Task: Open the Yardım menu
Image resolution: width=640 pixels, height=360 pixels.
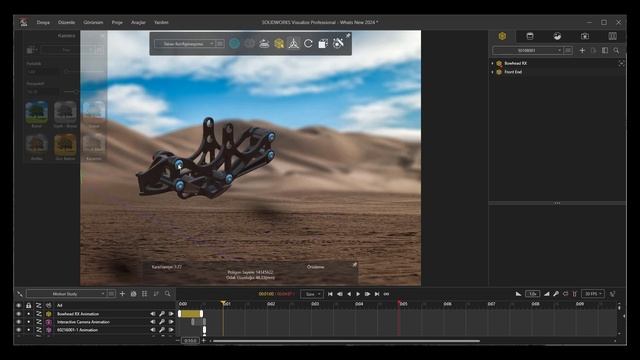Action: pyautogui.click(x=161, y=22)
